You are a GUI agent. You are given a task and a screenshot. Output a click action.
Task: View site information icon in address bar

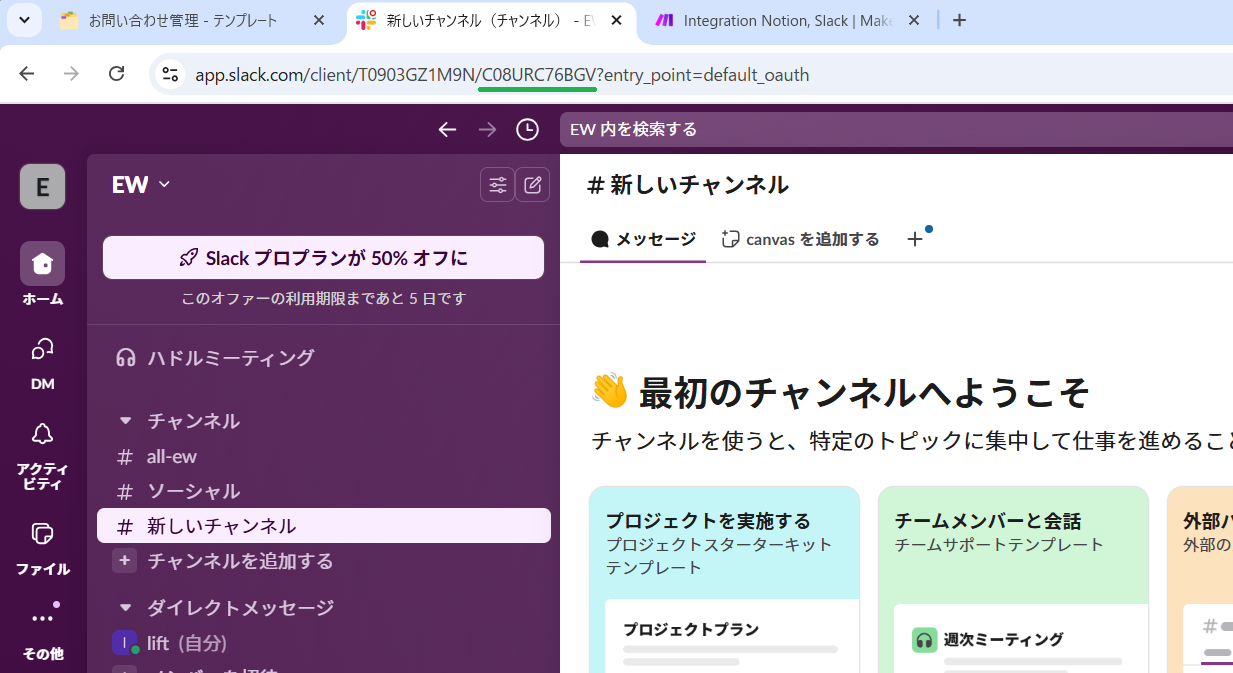(x=170, y=75)
